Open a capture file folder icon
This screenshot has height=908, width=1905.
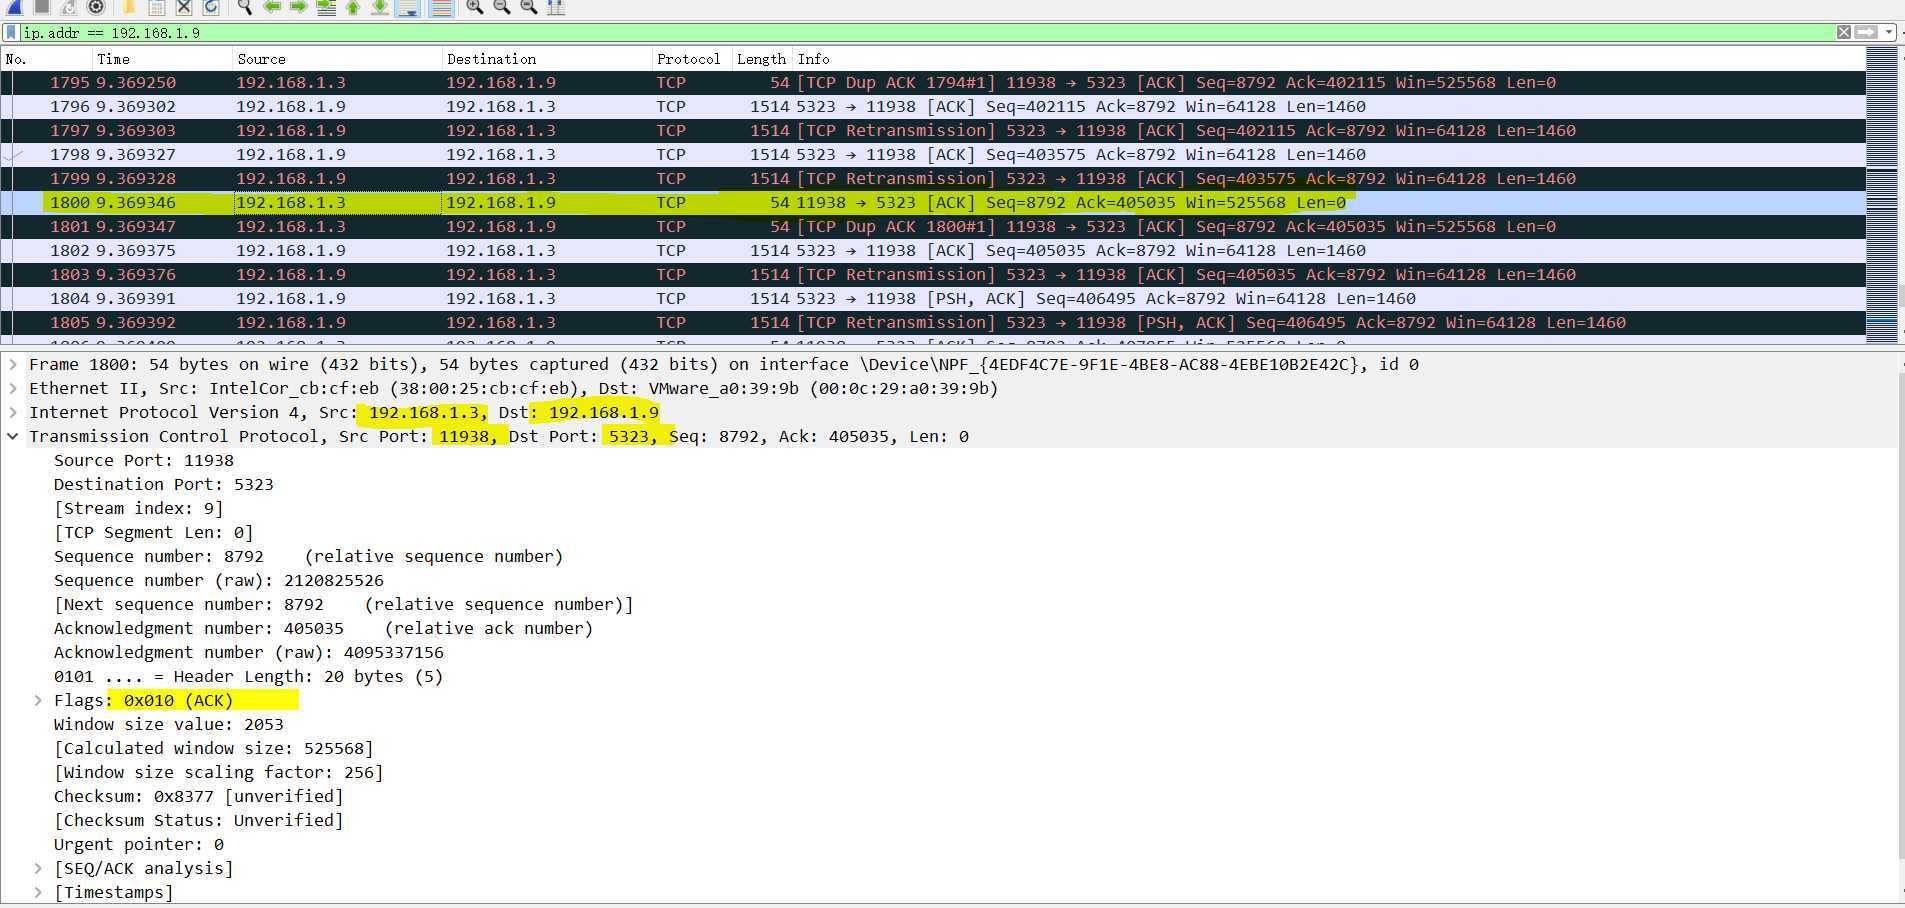pyautogui.click(x=130, y=7)
